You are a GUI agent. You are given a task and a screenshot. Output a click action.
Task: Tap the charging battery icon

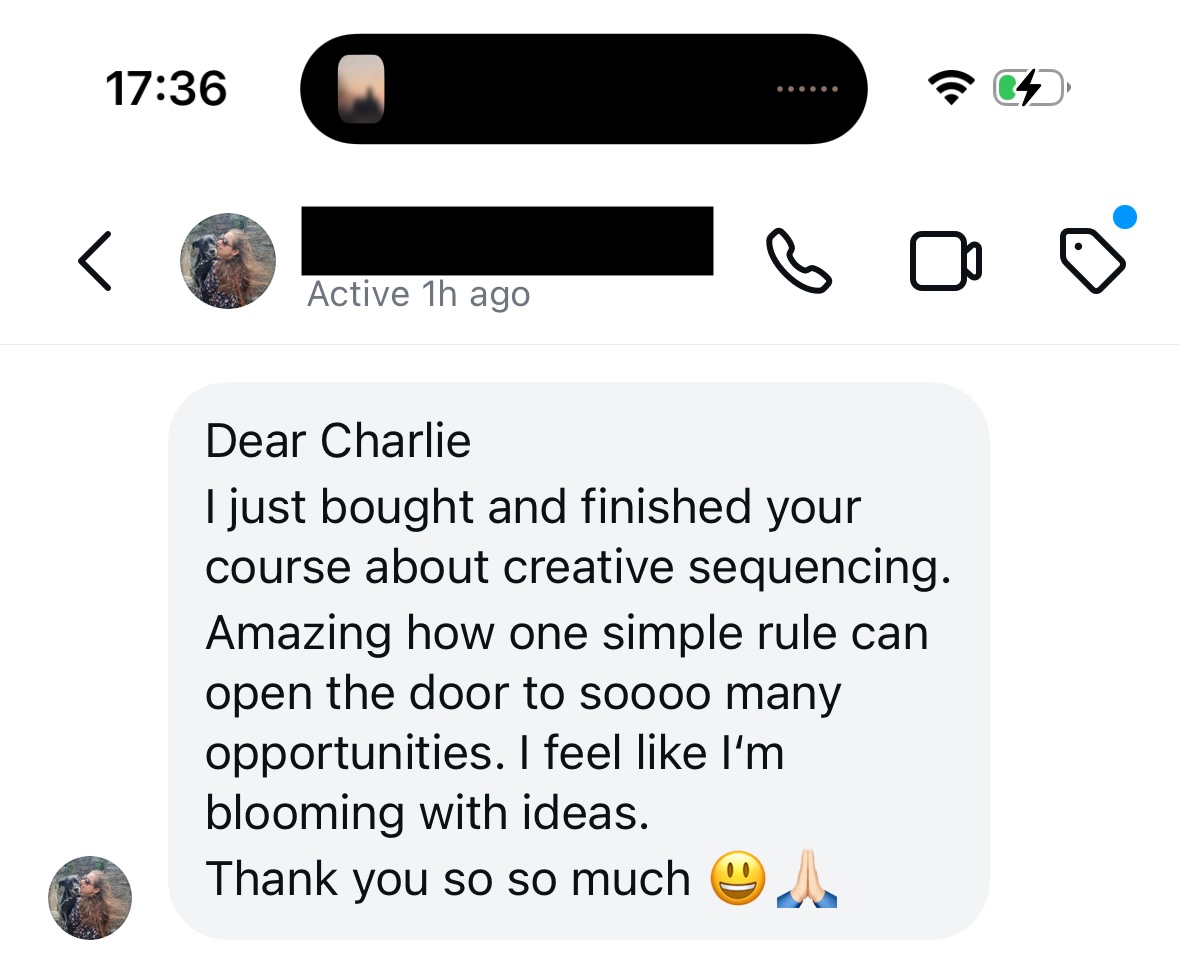click(x=1031, y=90)
